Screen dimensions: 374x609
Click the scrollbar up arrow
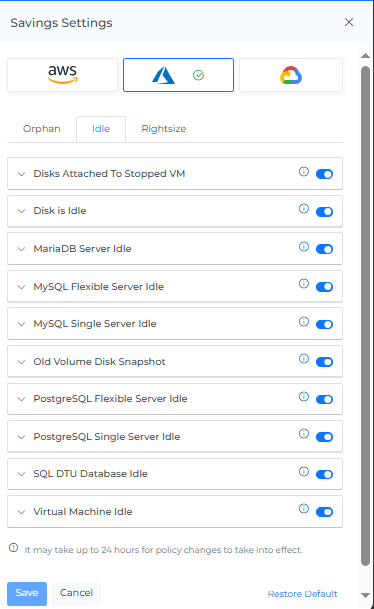(365, 56)
